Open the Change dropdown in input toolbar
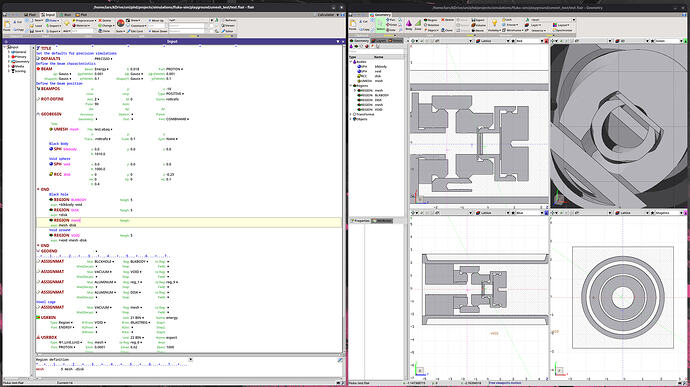The width and height of the screenshot is (690, 387). (x=105, y=26)
